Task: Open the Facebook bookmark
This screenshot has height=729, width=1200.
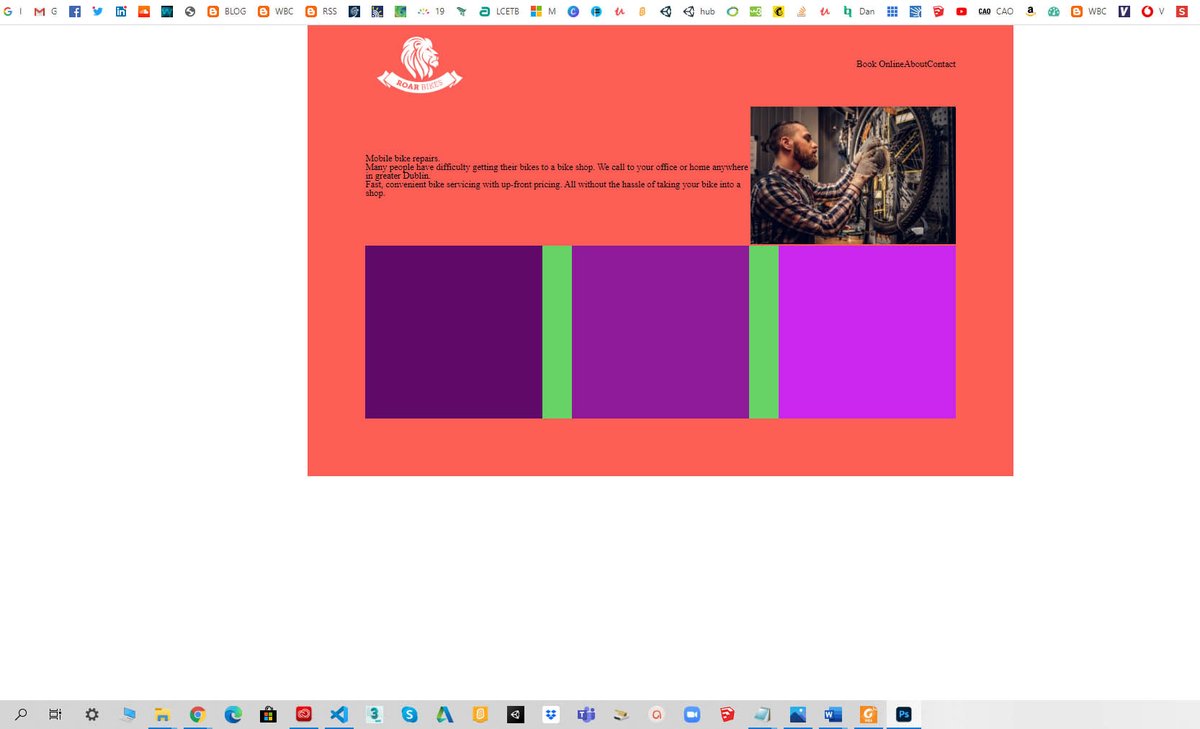Action: pyautogui.click(x=75, y=11)
